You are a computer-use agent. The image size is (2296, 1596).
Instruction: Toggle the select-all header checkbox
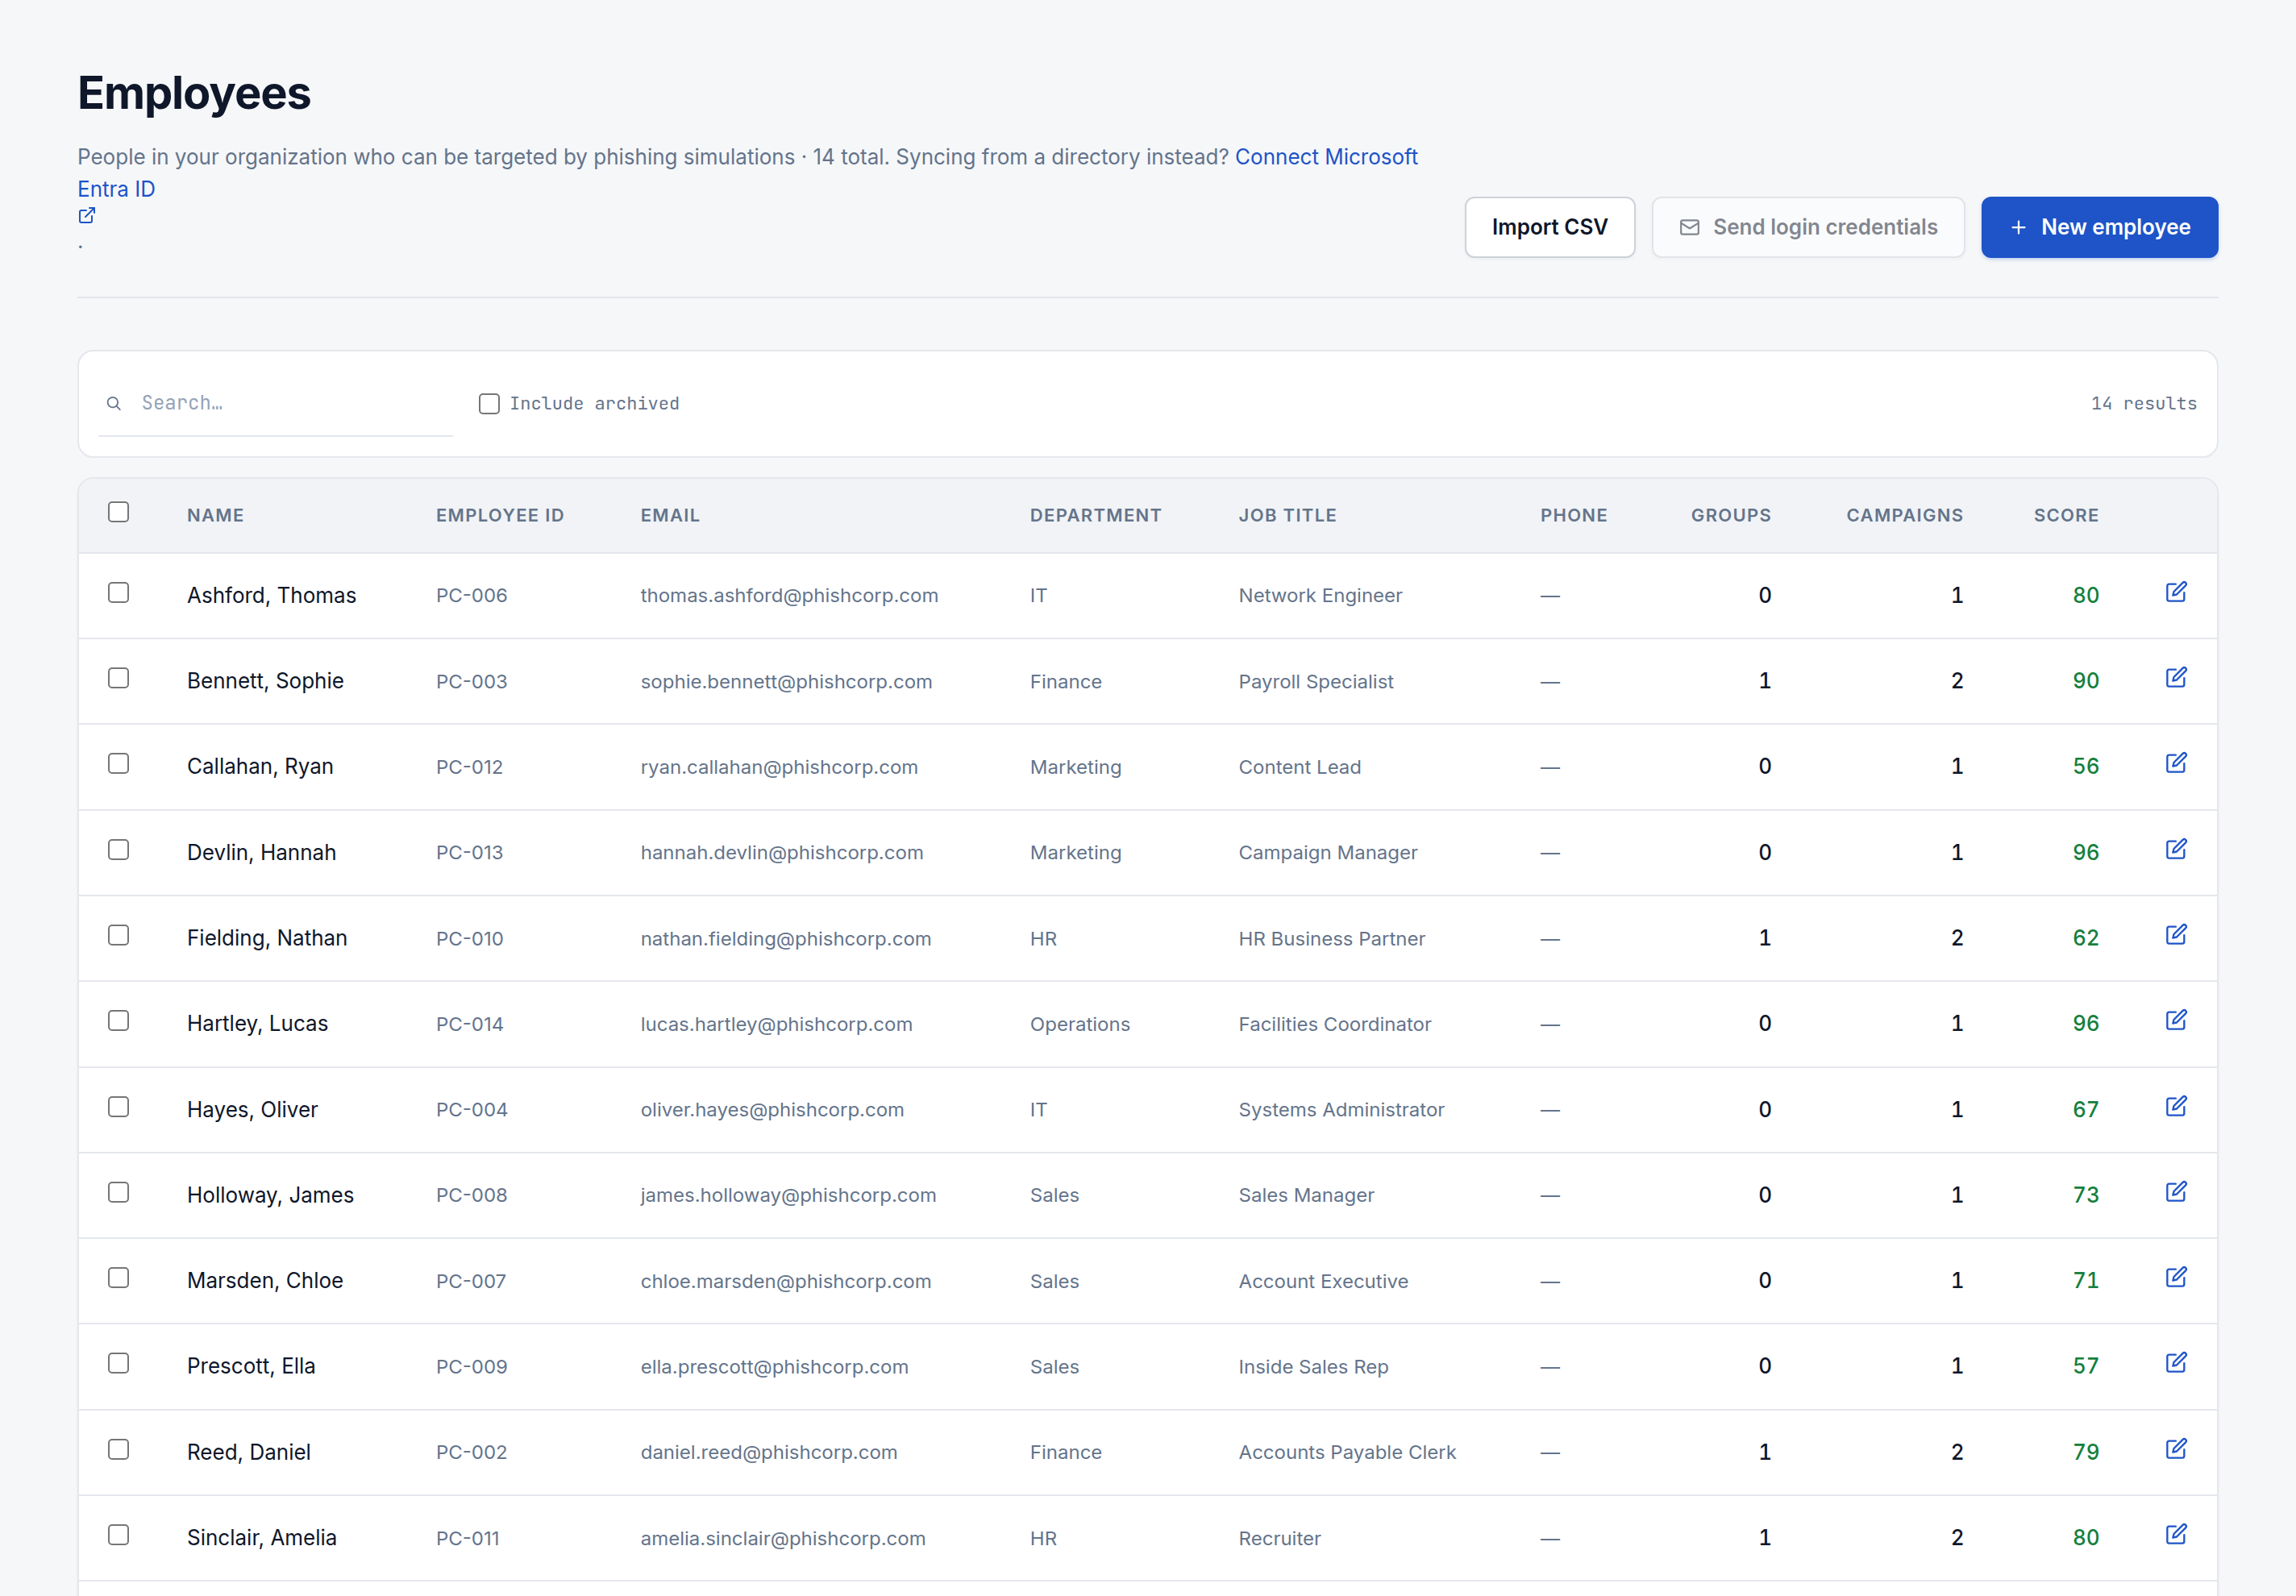point(118,512)
